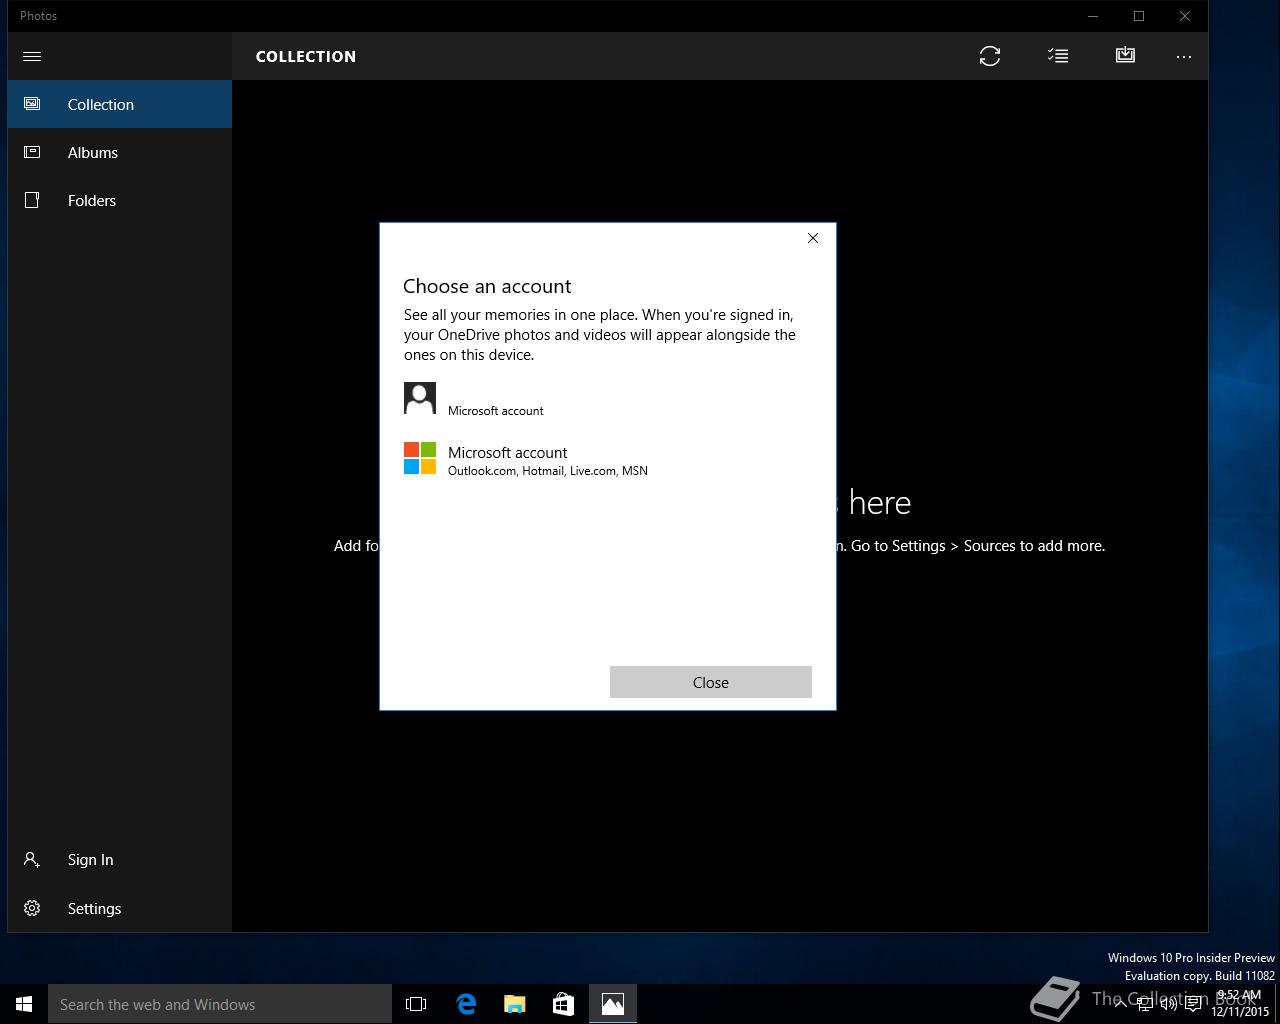Screen dimensions: 1280x1024
Task: Click the Outlook.com, Hotmail, Live.com, MSN text
Action: [548, 471]
